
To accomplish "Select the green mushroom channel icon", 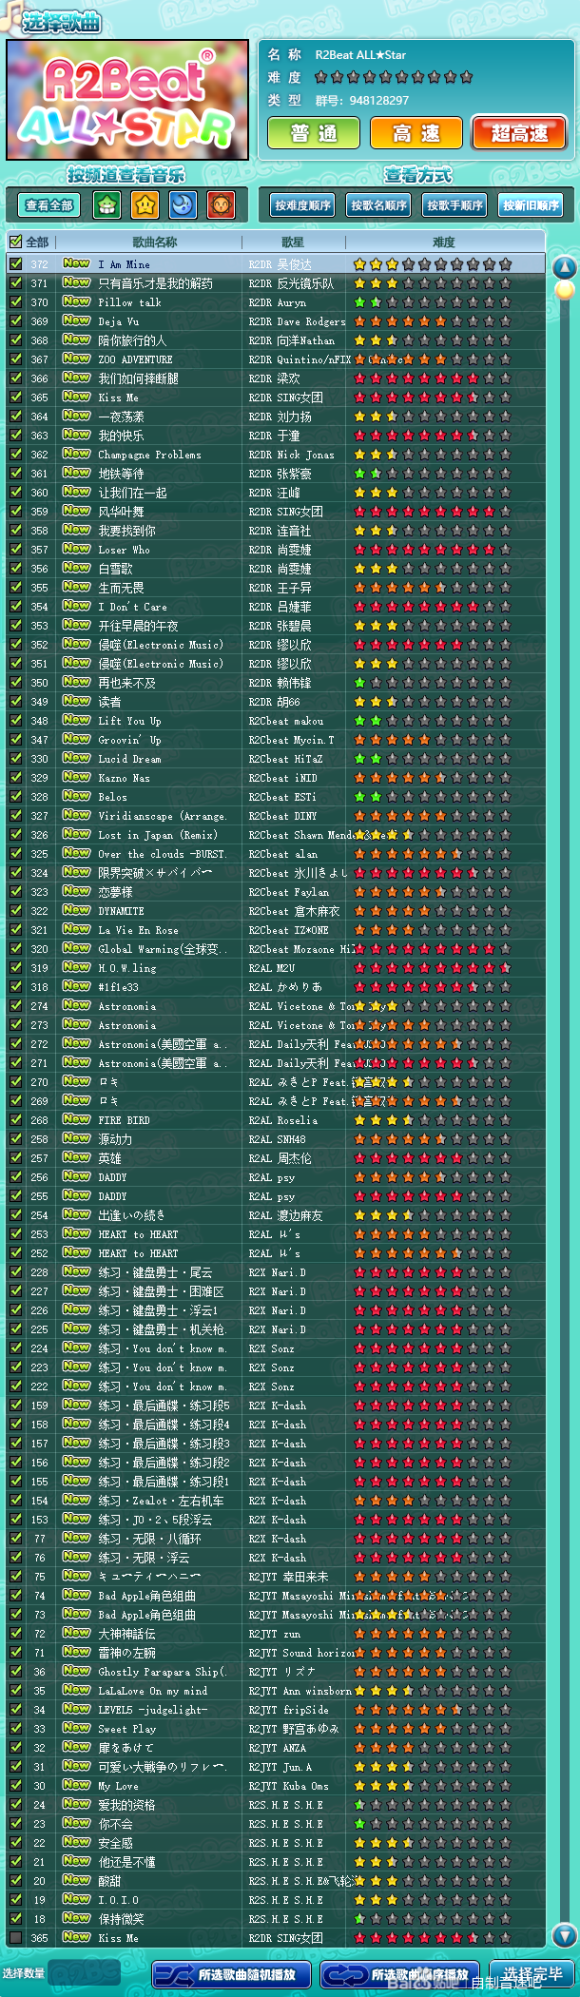I will coord(107,205).
